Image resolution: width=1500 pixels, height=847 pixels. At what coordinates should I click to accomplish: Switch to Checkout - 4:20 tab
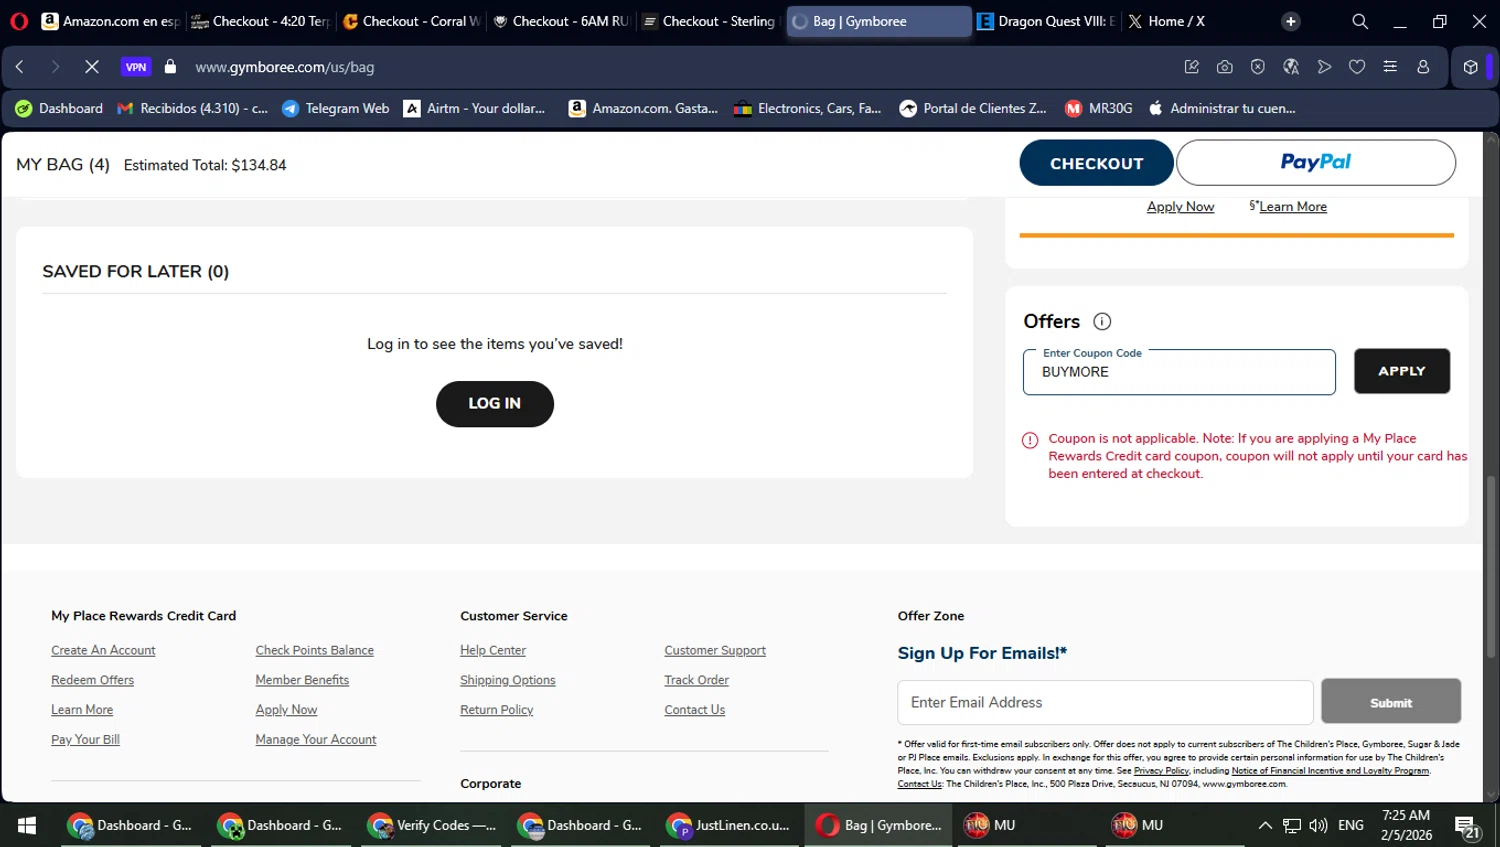coord(260,21)
